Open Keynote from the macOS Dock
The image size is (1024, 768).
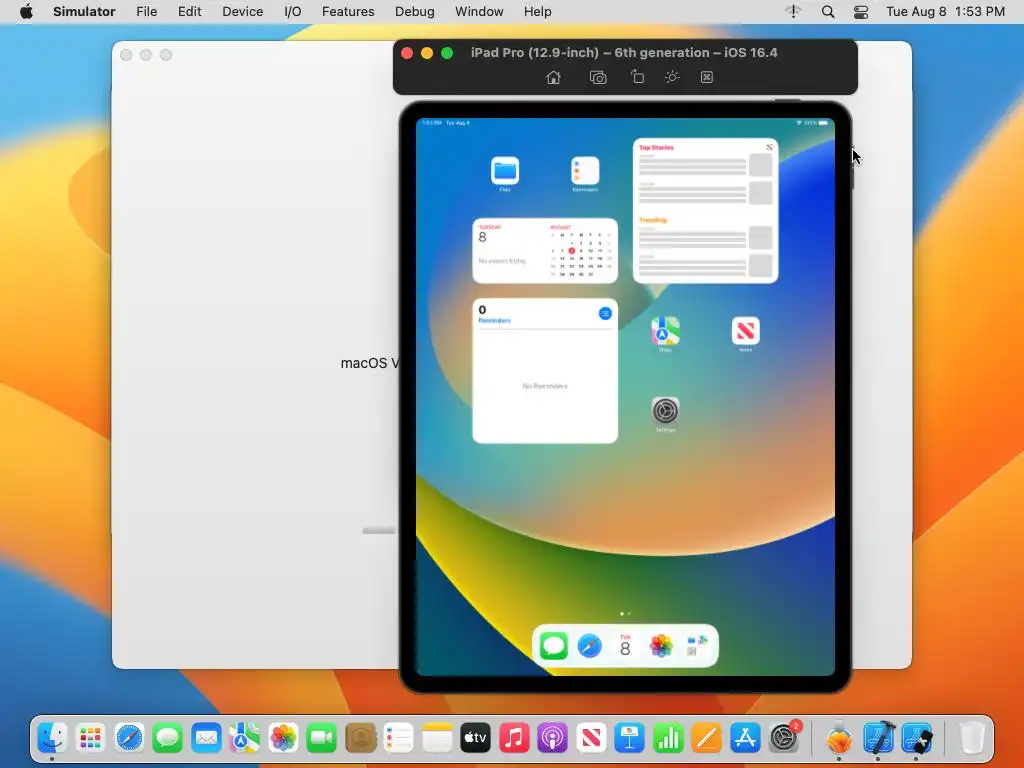pos(630,739)
